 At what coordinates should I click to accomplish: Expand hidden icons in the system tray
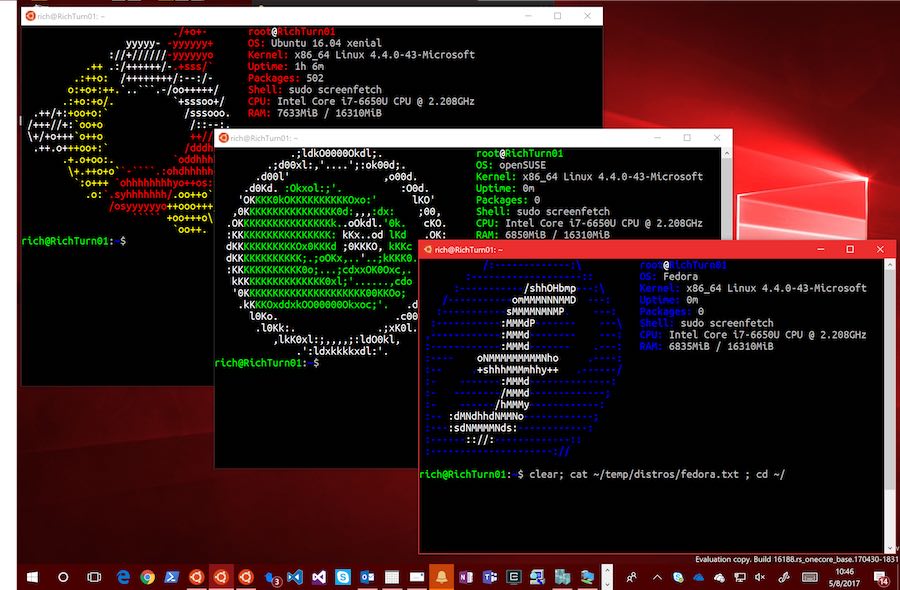[656, 577]
